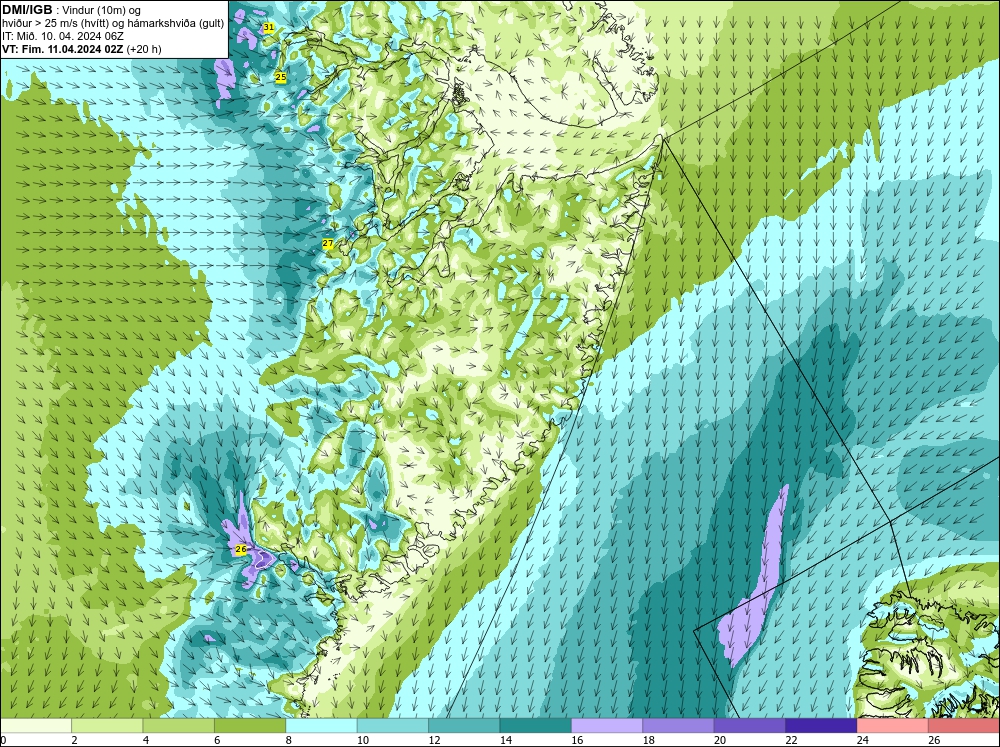1000x747 pixels.
Task: Select the 24–26 m/s pink legend swatch
Action: 893,725
